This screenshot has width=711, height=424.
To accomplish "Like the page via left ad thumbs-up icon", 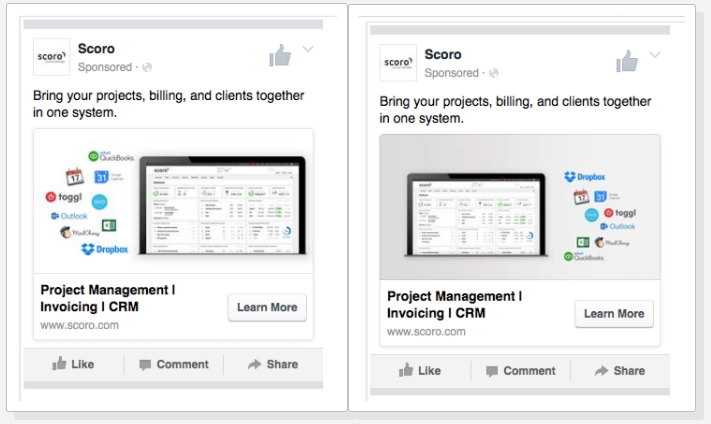I will click(x=280, y=56).
